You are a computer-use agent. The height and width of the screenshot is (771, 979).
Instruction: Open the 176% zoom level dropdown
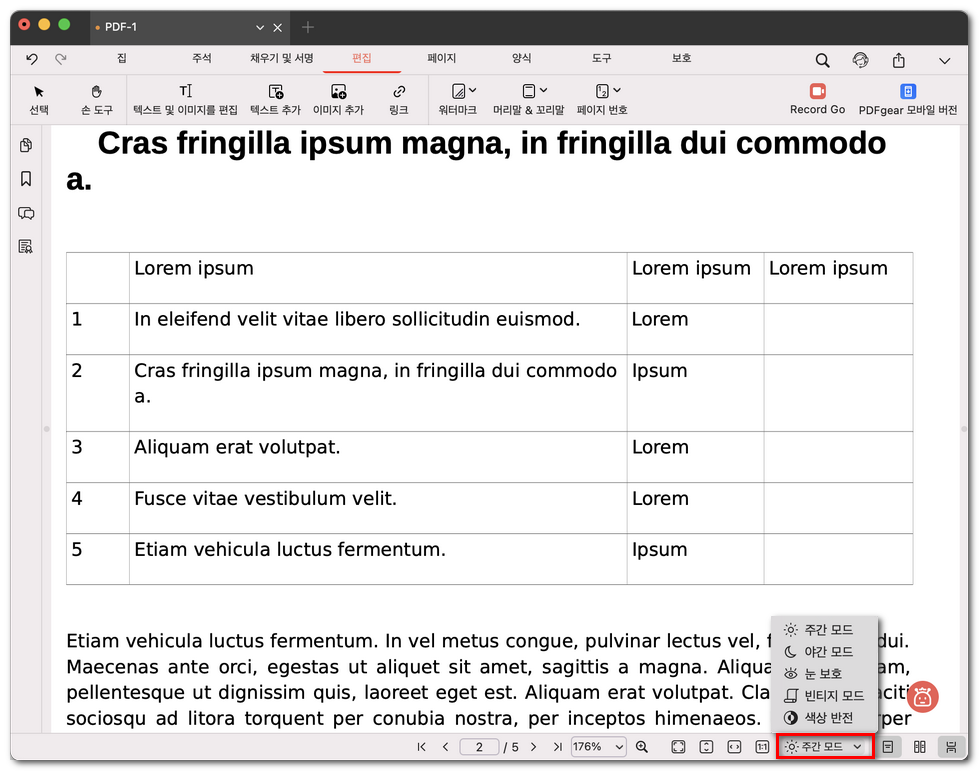tap(598, 747)
